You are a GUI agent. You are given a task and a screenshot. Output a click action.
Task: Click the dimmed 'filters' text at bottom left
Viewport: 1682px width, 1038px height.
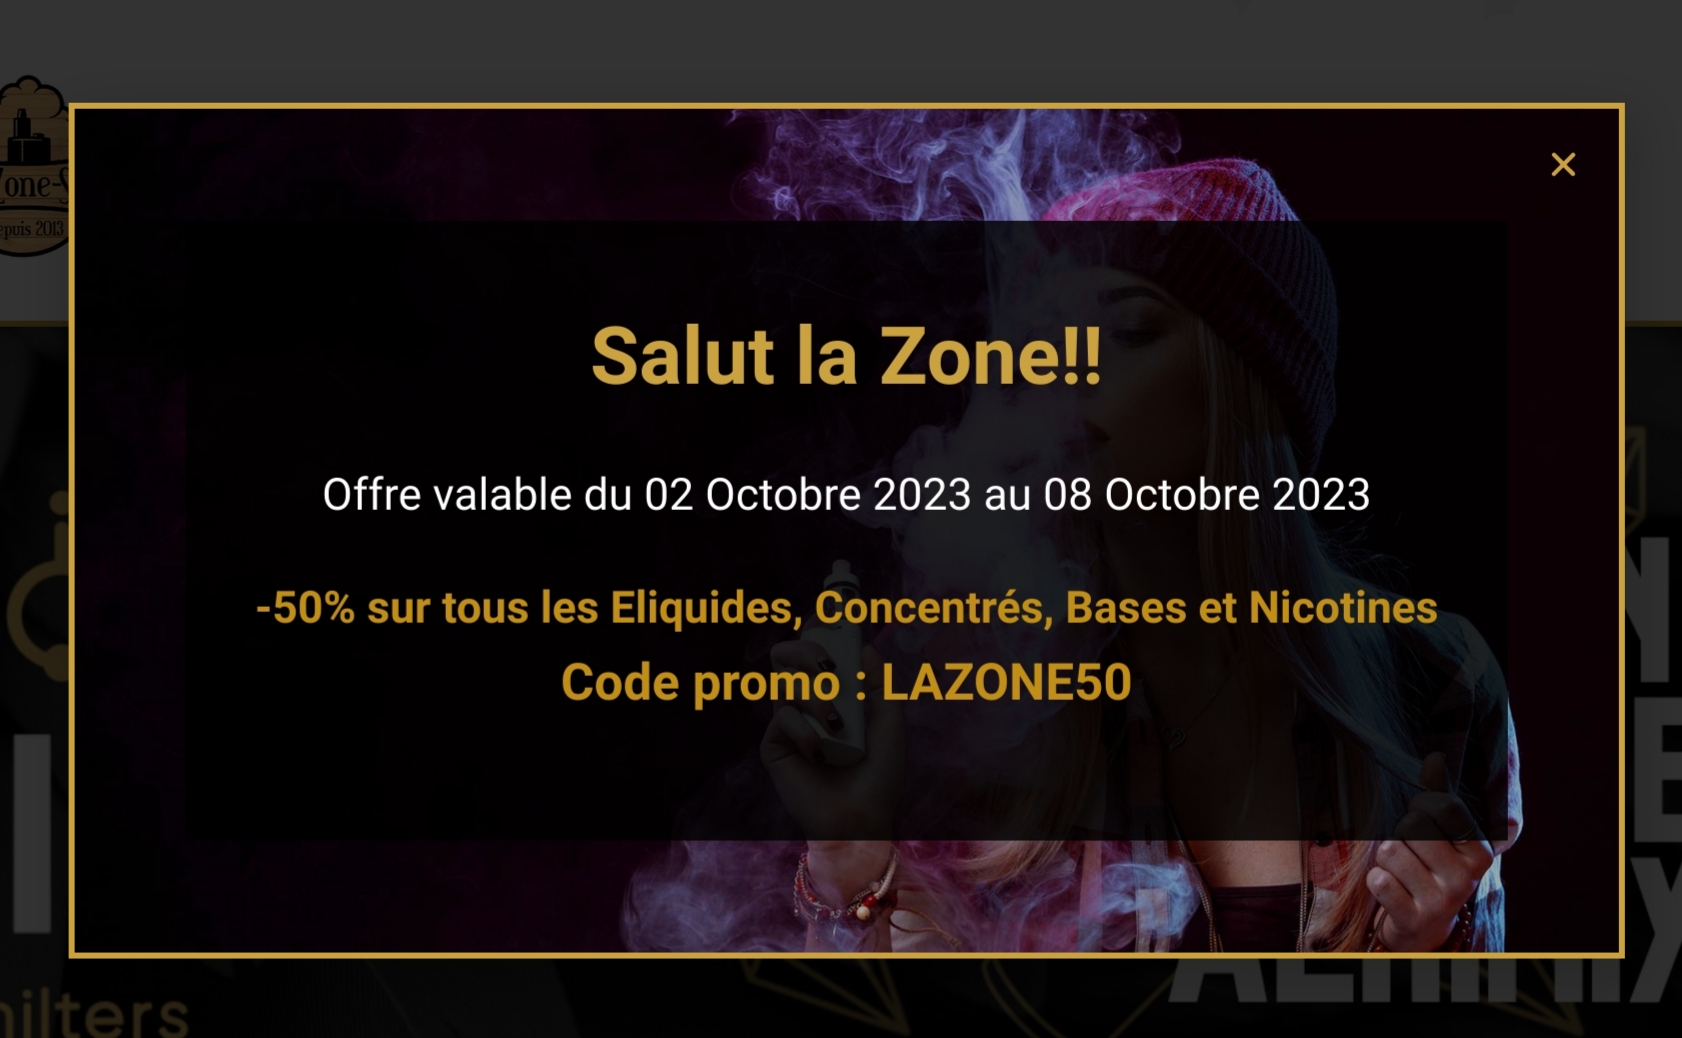pos(95,1015)
